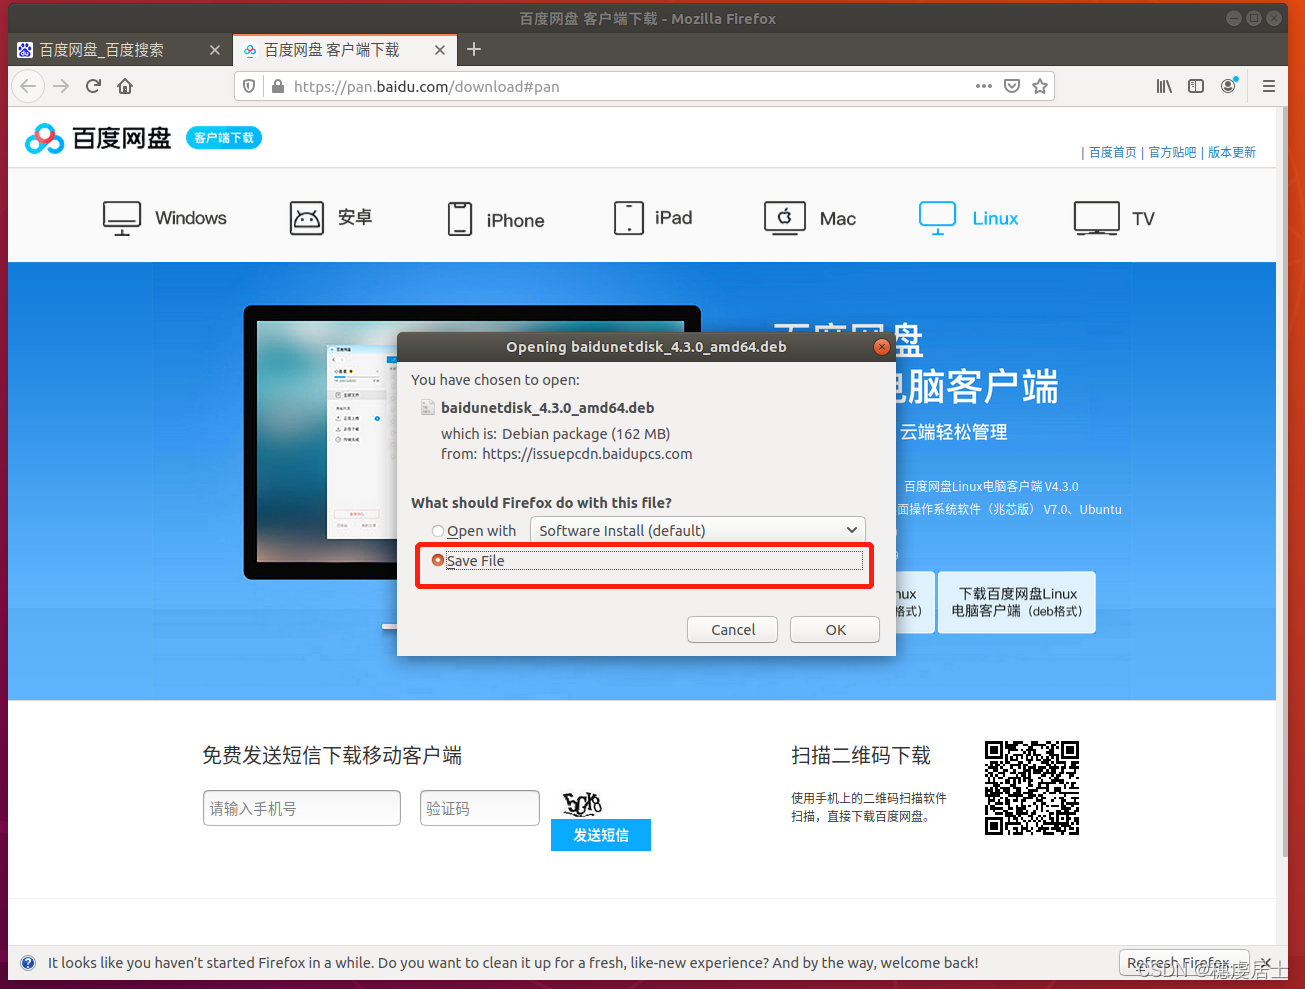Open Firefox account avatar icon
Viewport: 1305px width, 989px height.
click(1228, 86)
